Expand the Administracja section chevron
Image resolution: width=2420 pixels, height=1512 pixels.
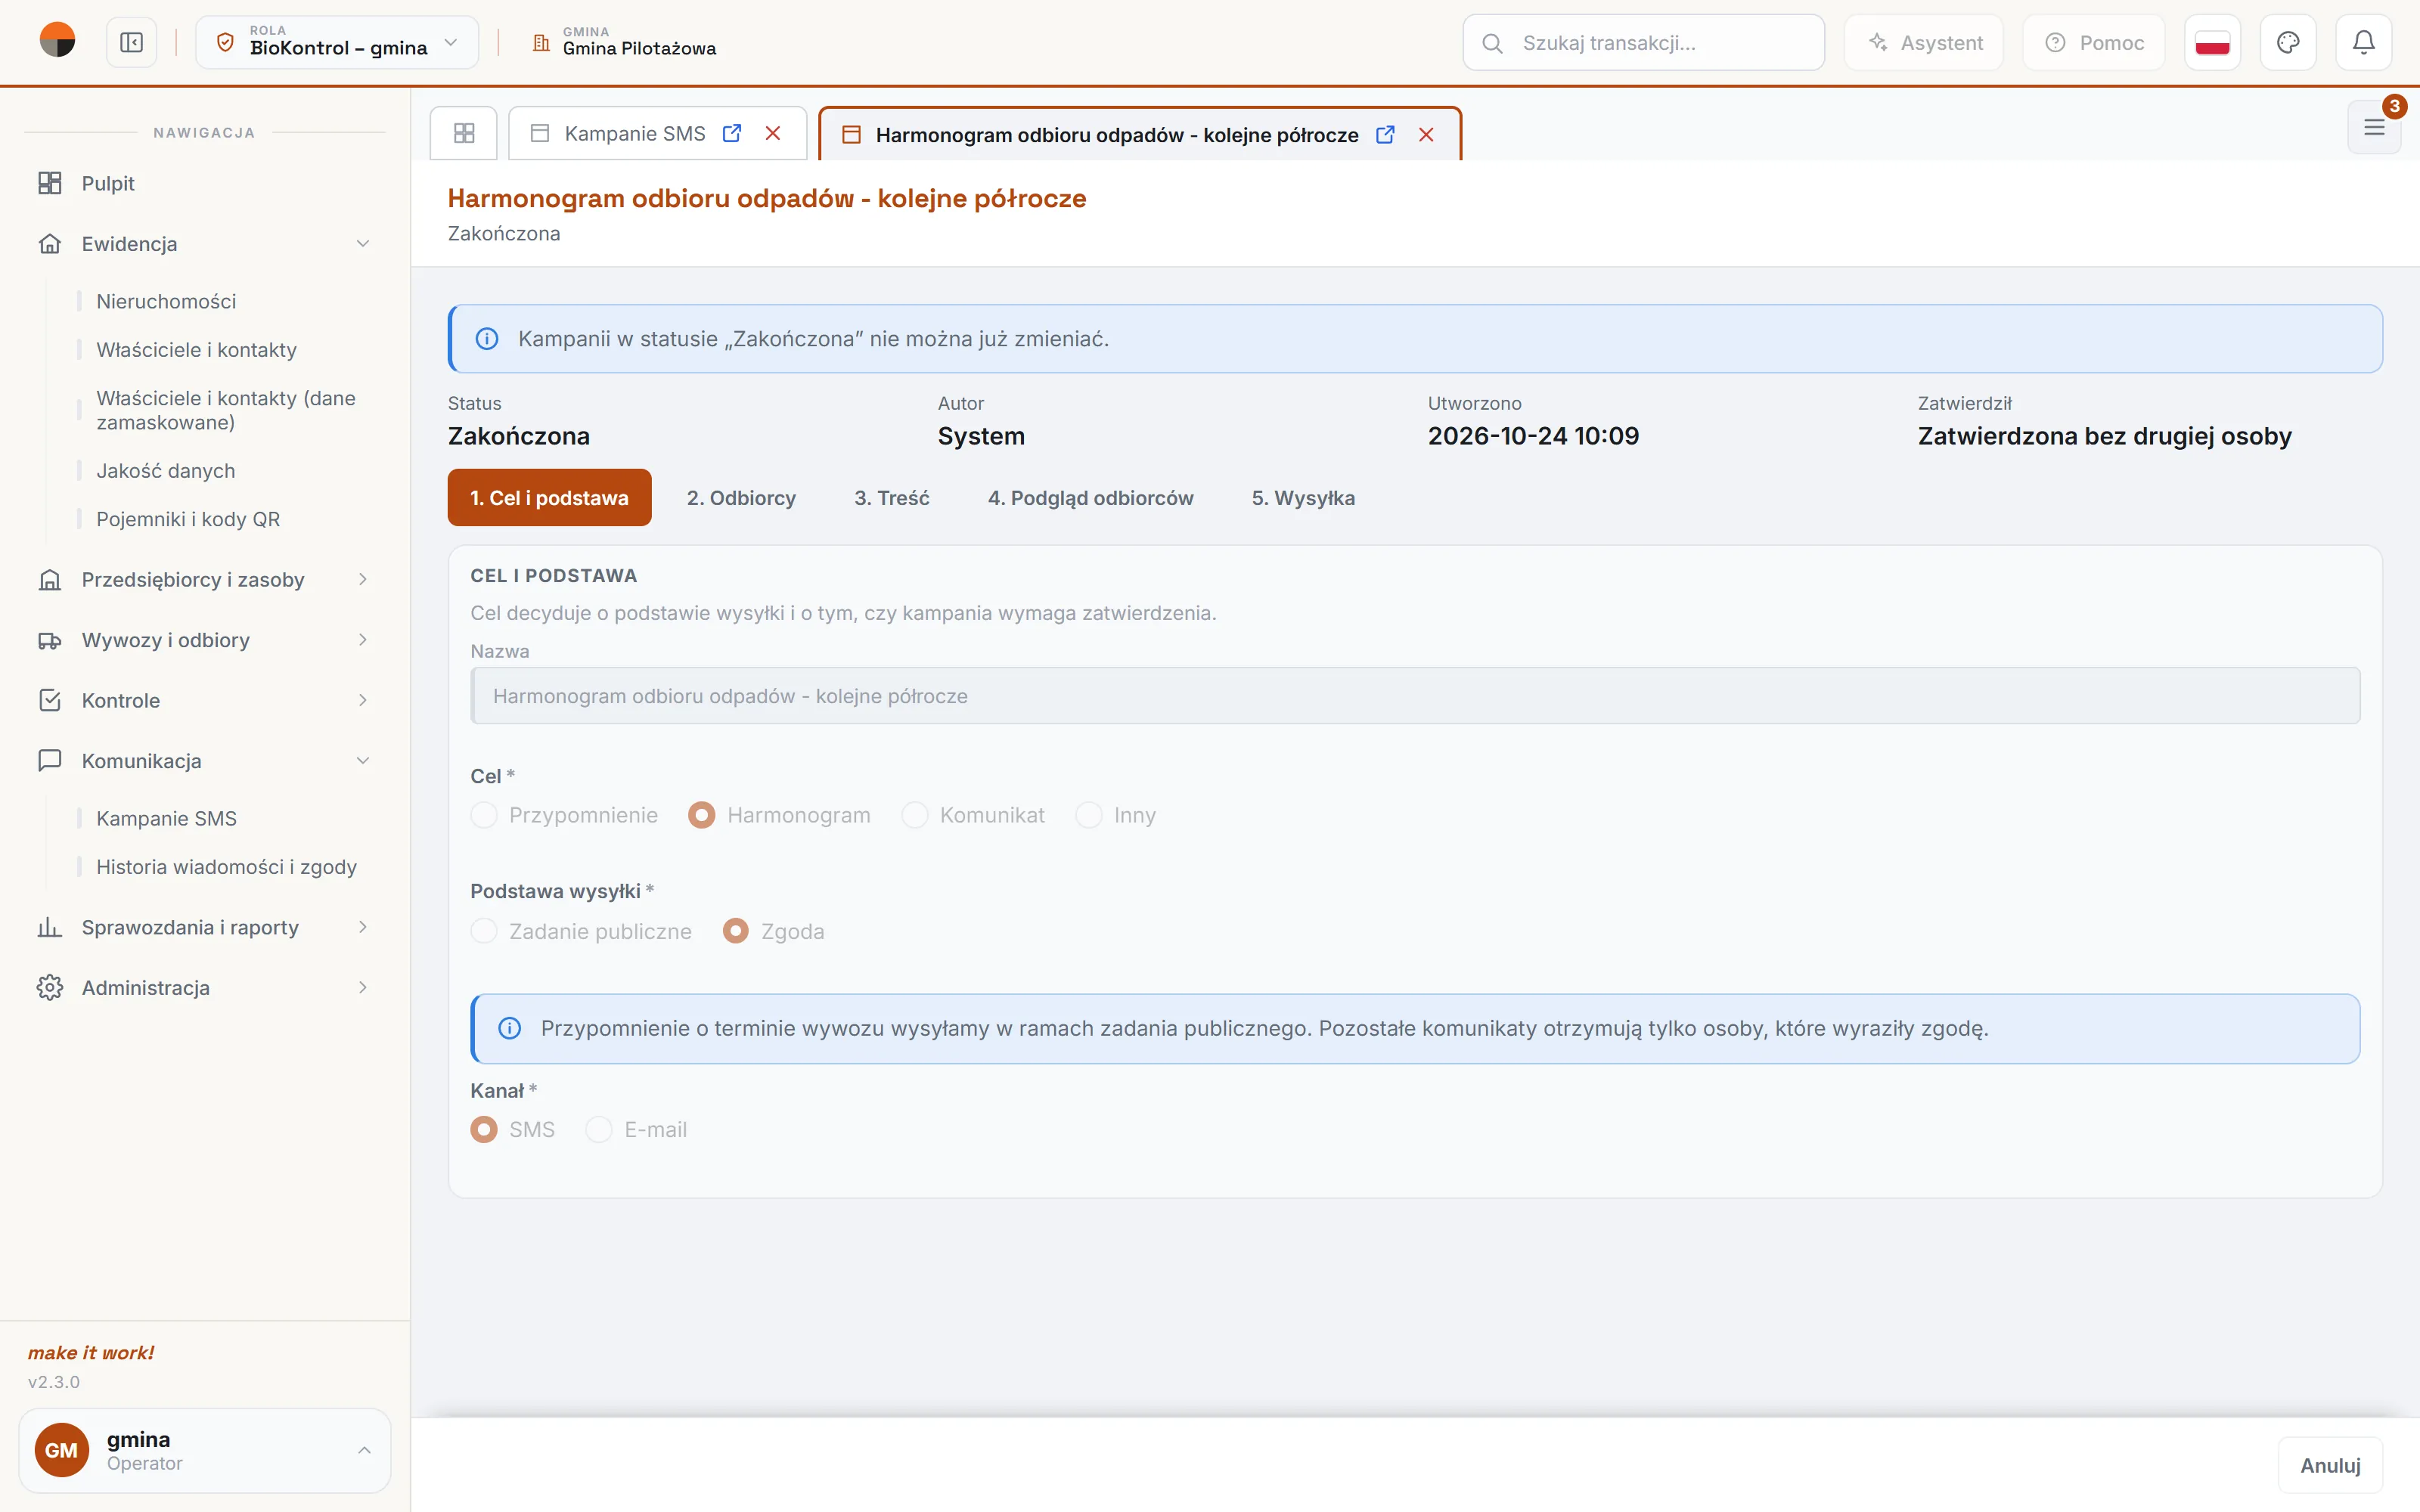(363, 987)
